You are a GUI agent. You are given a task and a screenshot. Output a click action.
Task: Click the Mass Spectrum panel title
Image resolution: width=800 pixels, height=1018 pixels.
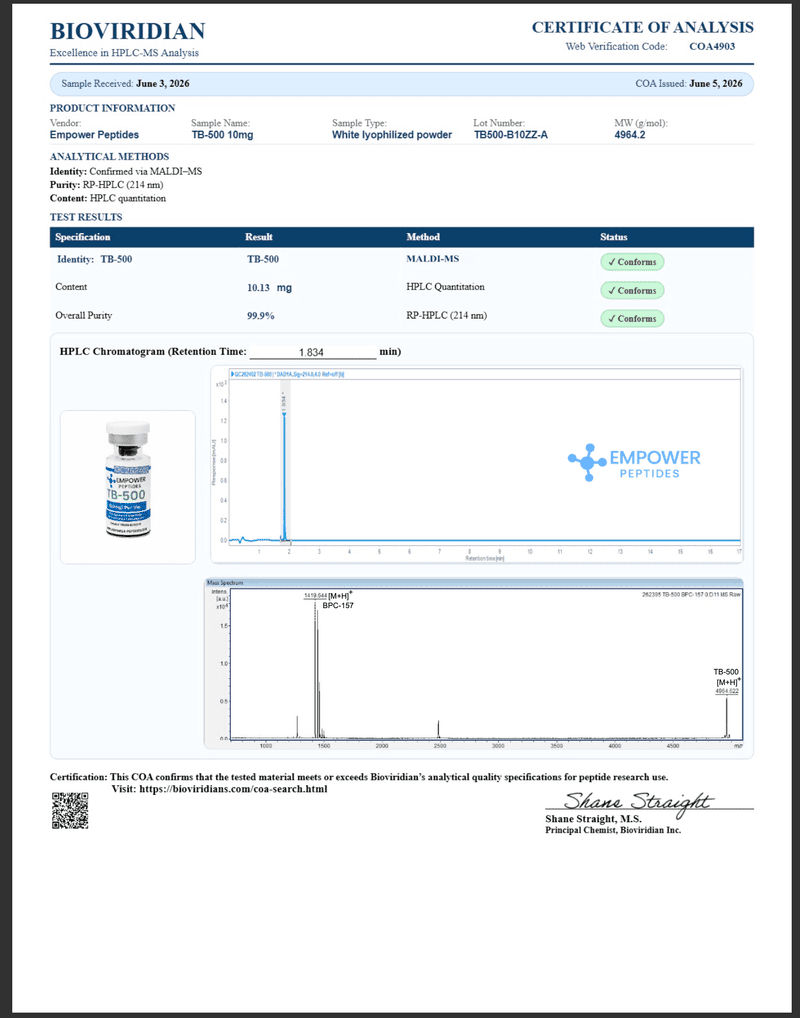(x=224, y=583)
